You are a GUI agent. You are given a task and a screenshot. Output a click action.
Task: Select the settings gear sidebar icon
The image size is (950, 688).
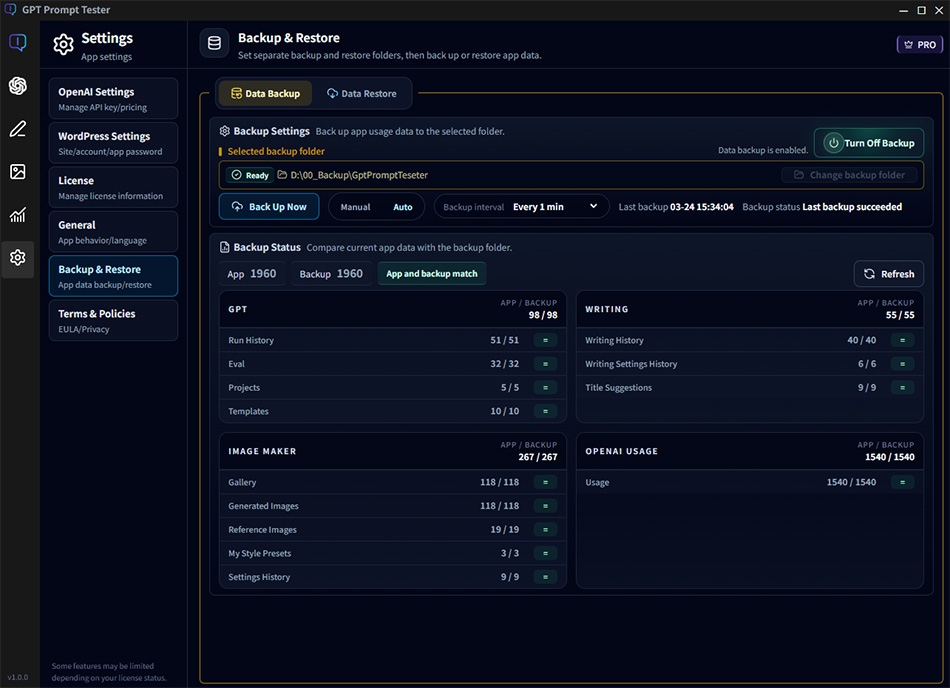(x=18, y=258)
